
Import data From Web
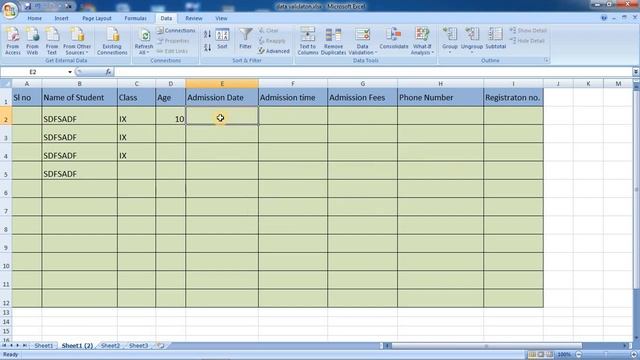pos(32,41)
